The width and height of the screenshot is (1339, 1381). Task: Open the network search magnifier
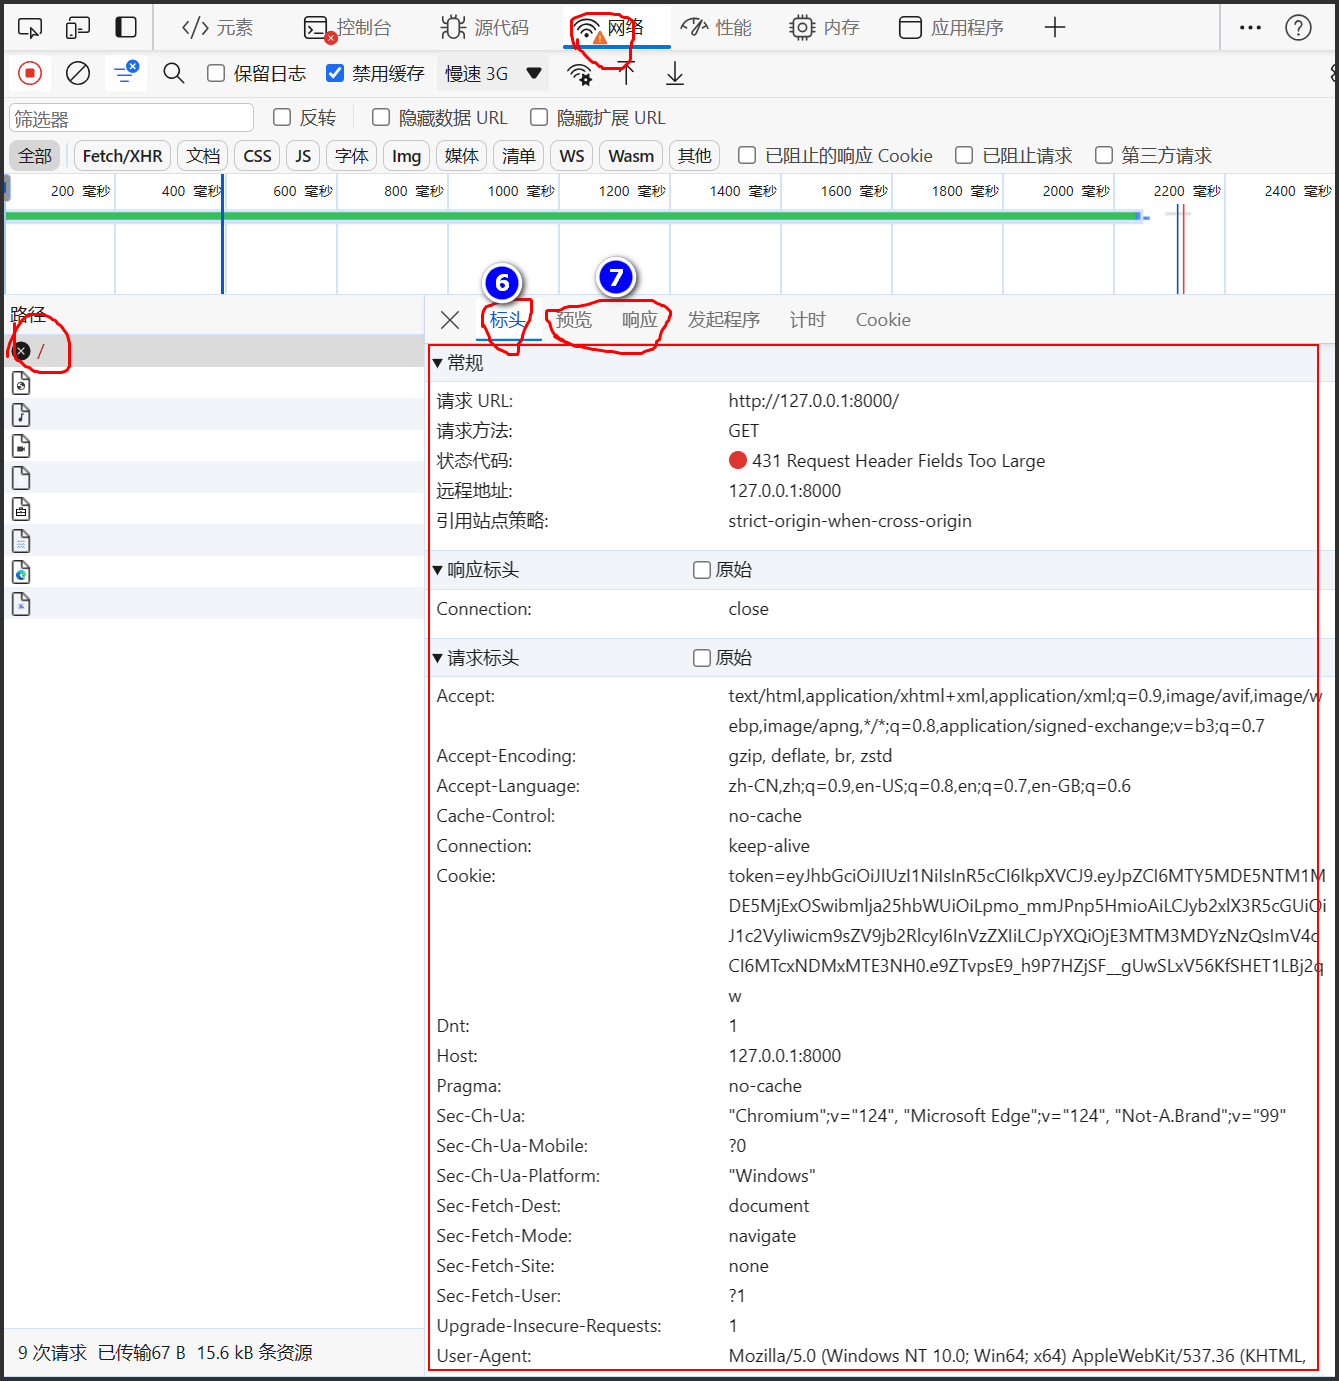[x=174, y=73]
